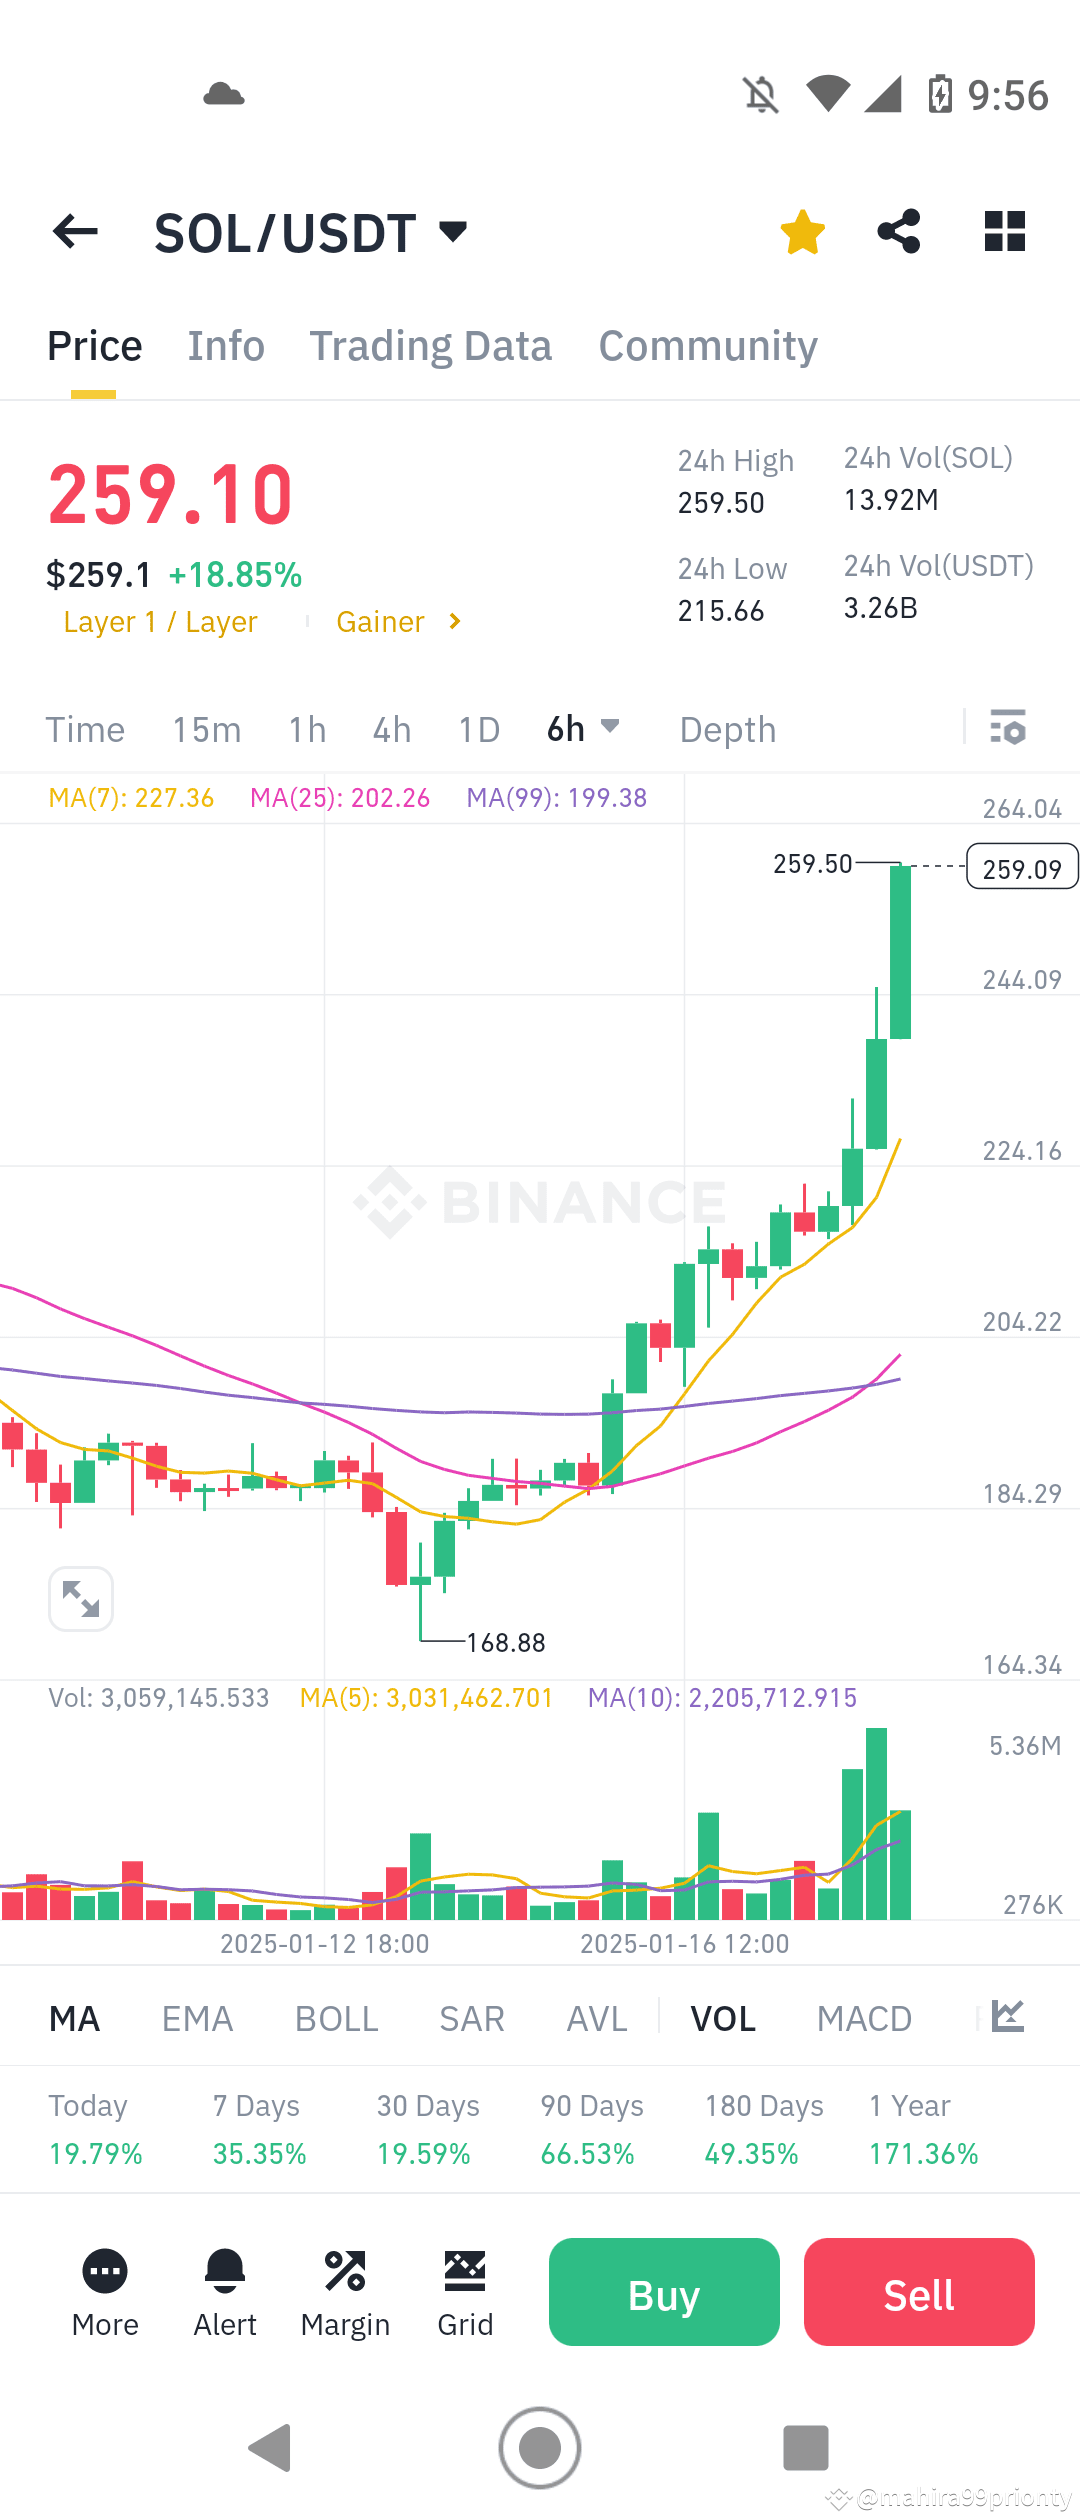
Task: Toggle SOL/USDT off the favorites star
Action: click(x=802, y=231)
